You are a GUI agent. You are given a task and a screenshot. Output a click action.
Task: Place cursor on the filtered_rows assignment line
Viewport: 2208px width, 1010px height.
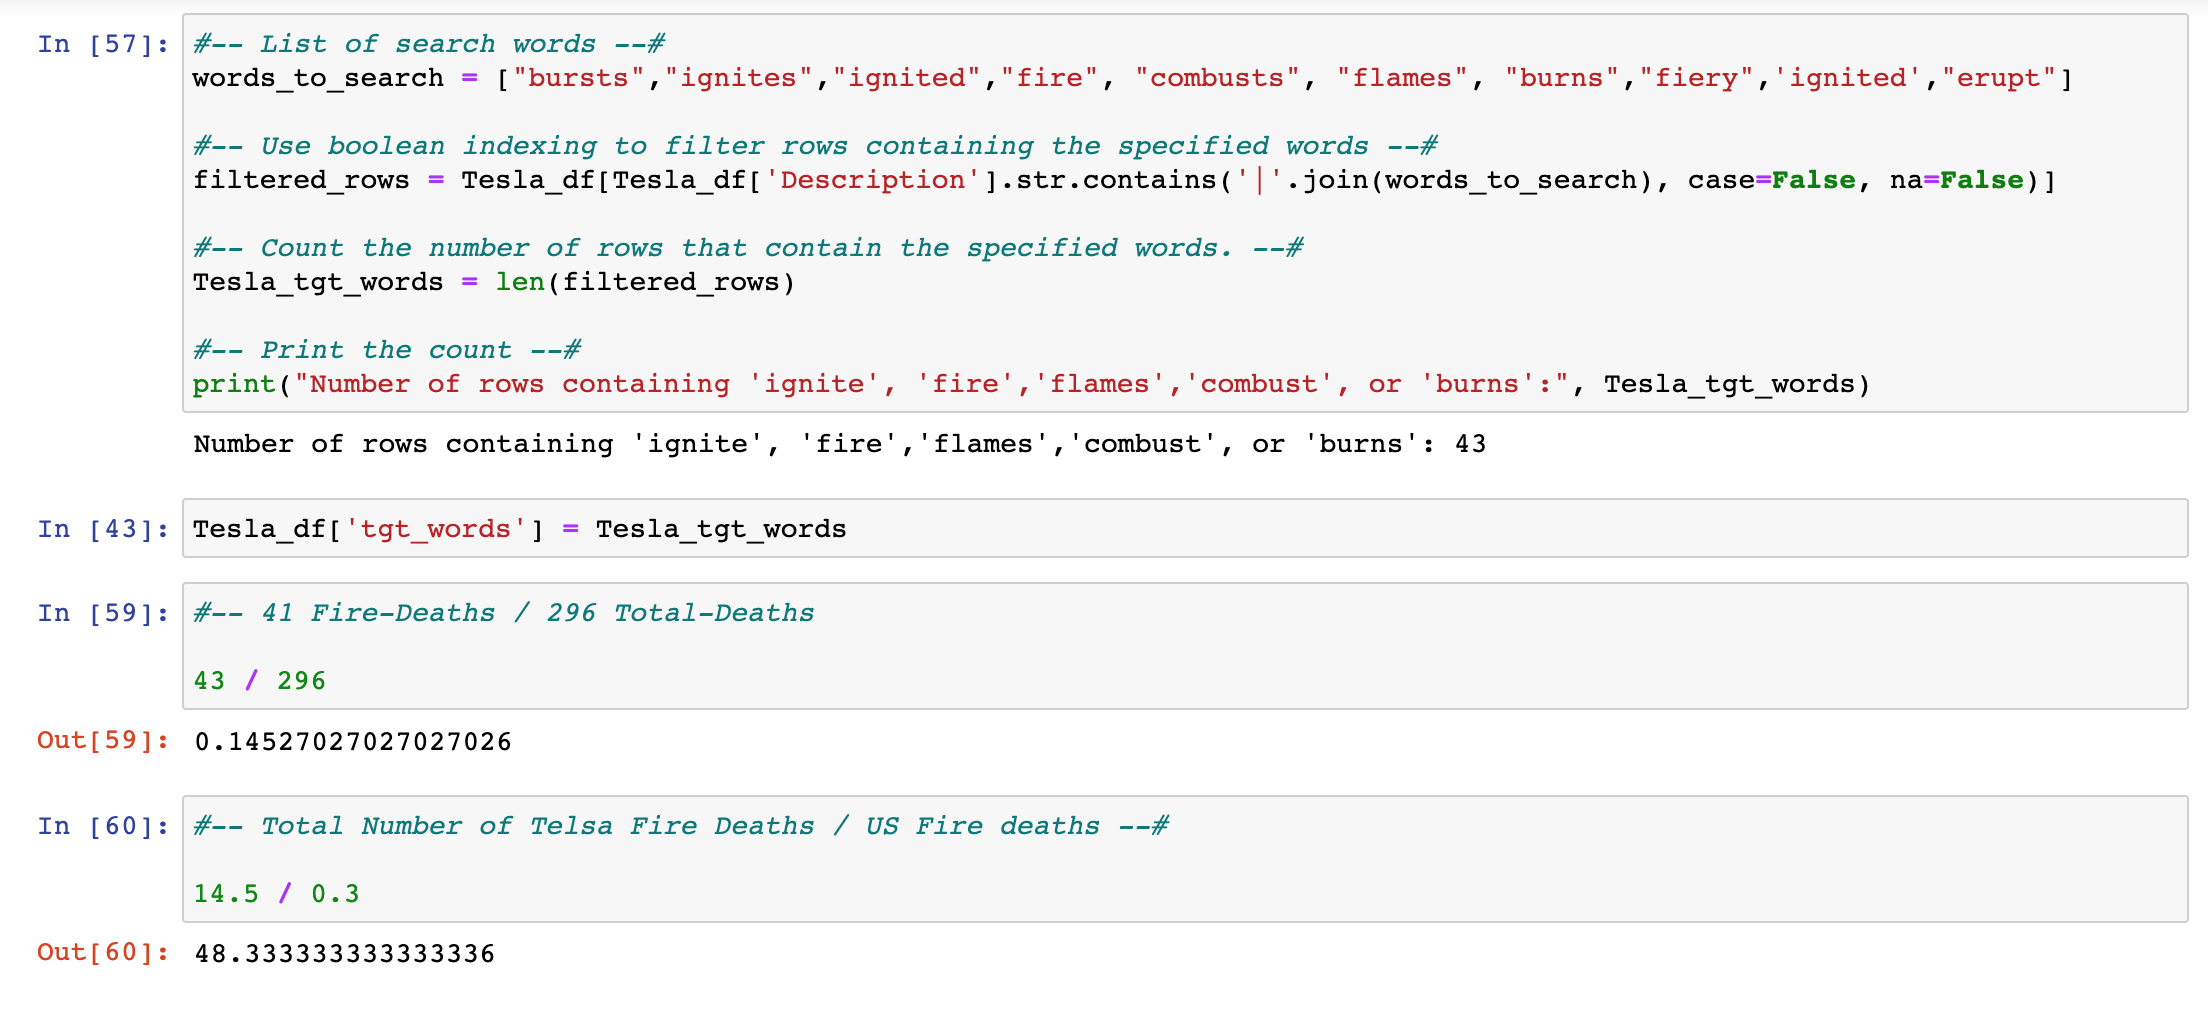tap(1120, 180)
